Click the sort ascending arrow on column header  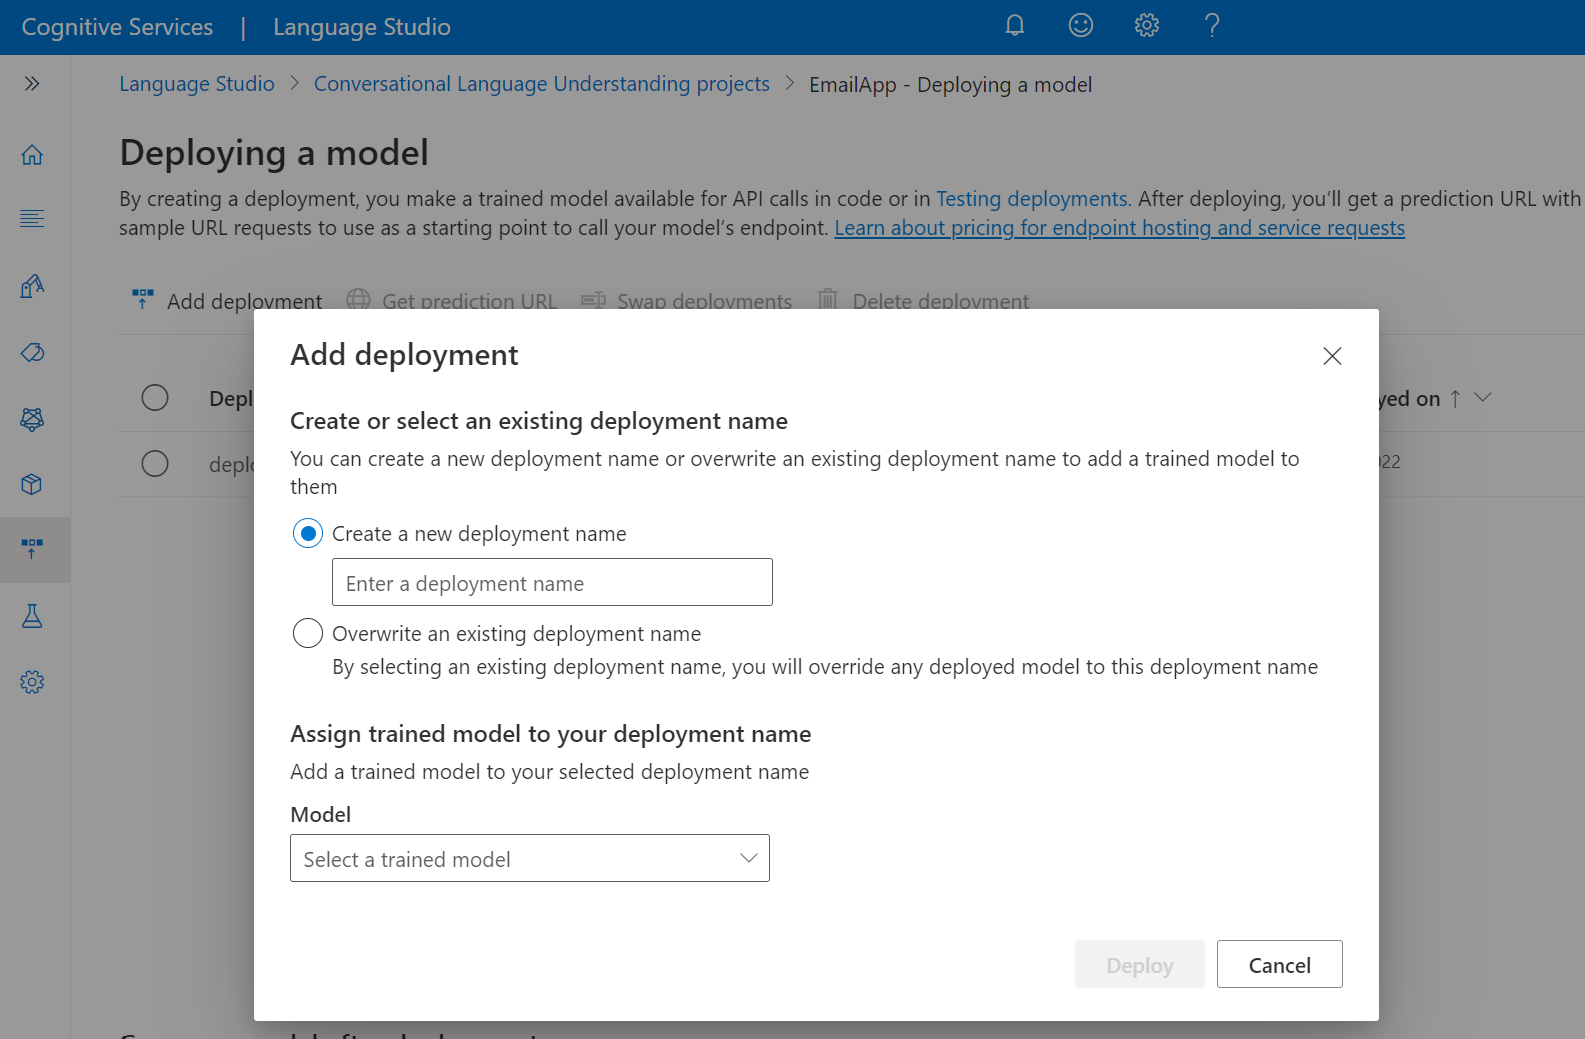click(1455, 399)
